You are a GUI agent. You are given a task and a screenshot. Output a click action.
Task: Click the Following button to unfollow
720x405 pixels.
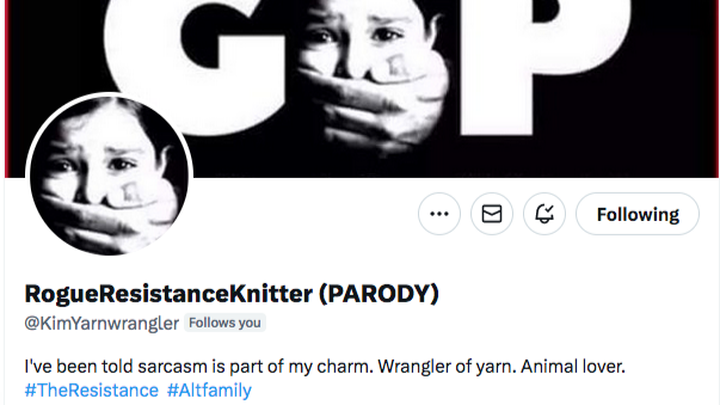(x=637, y=214)
